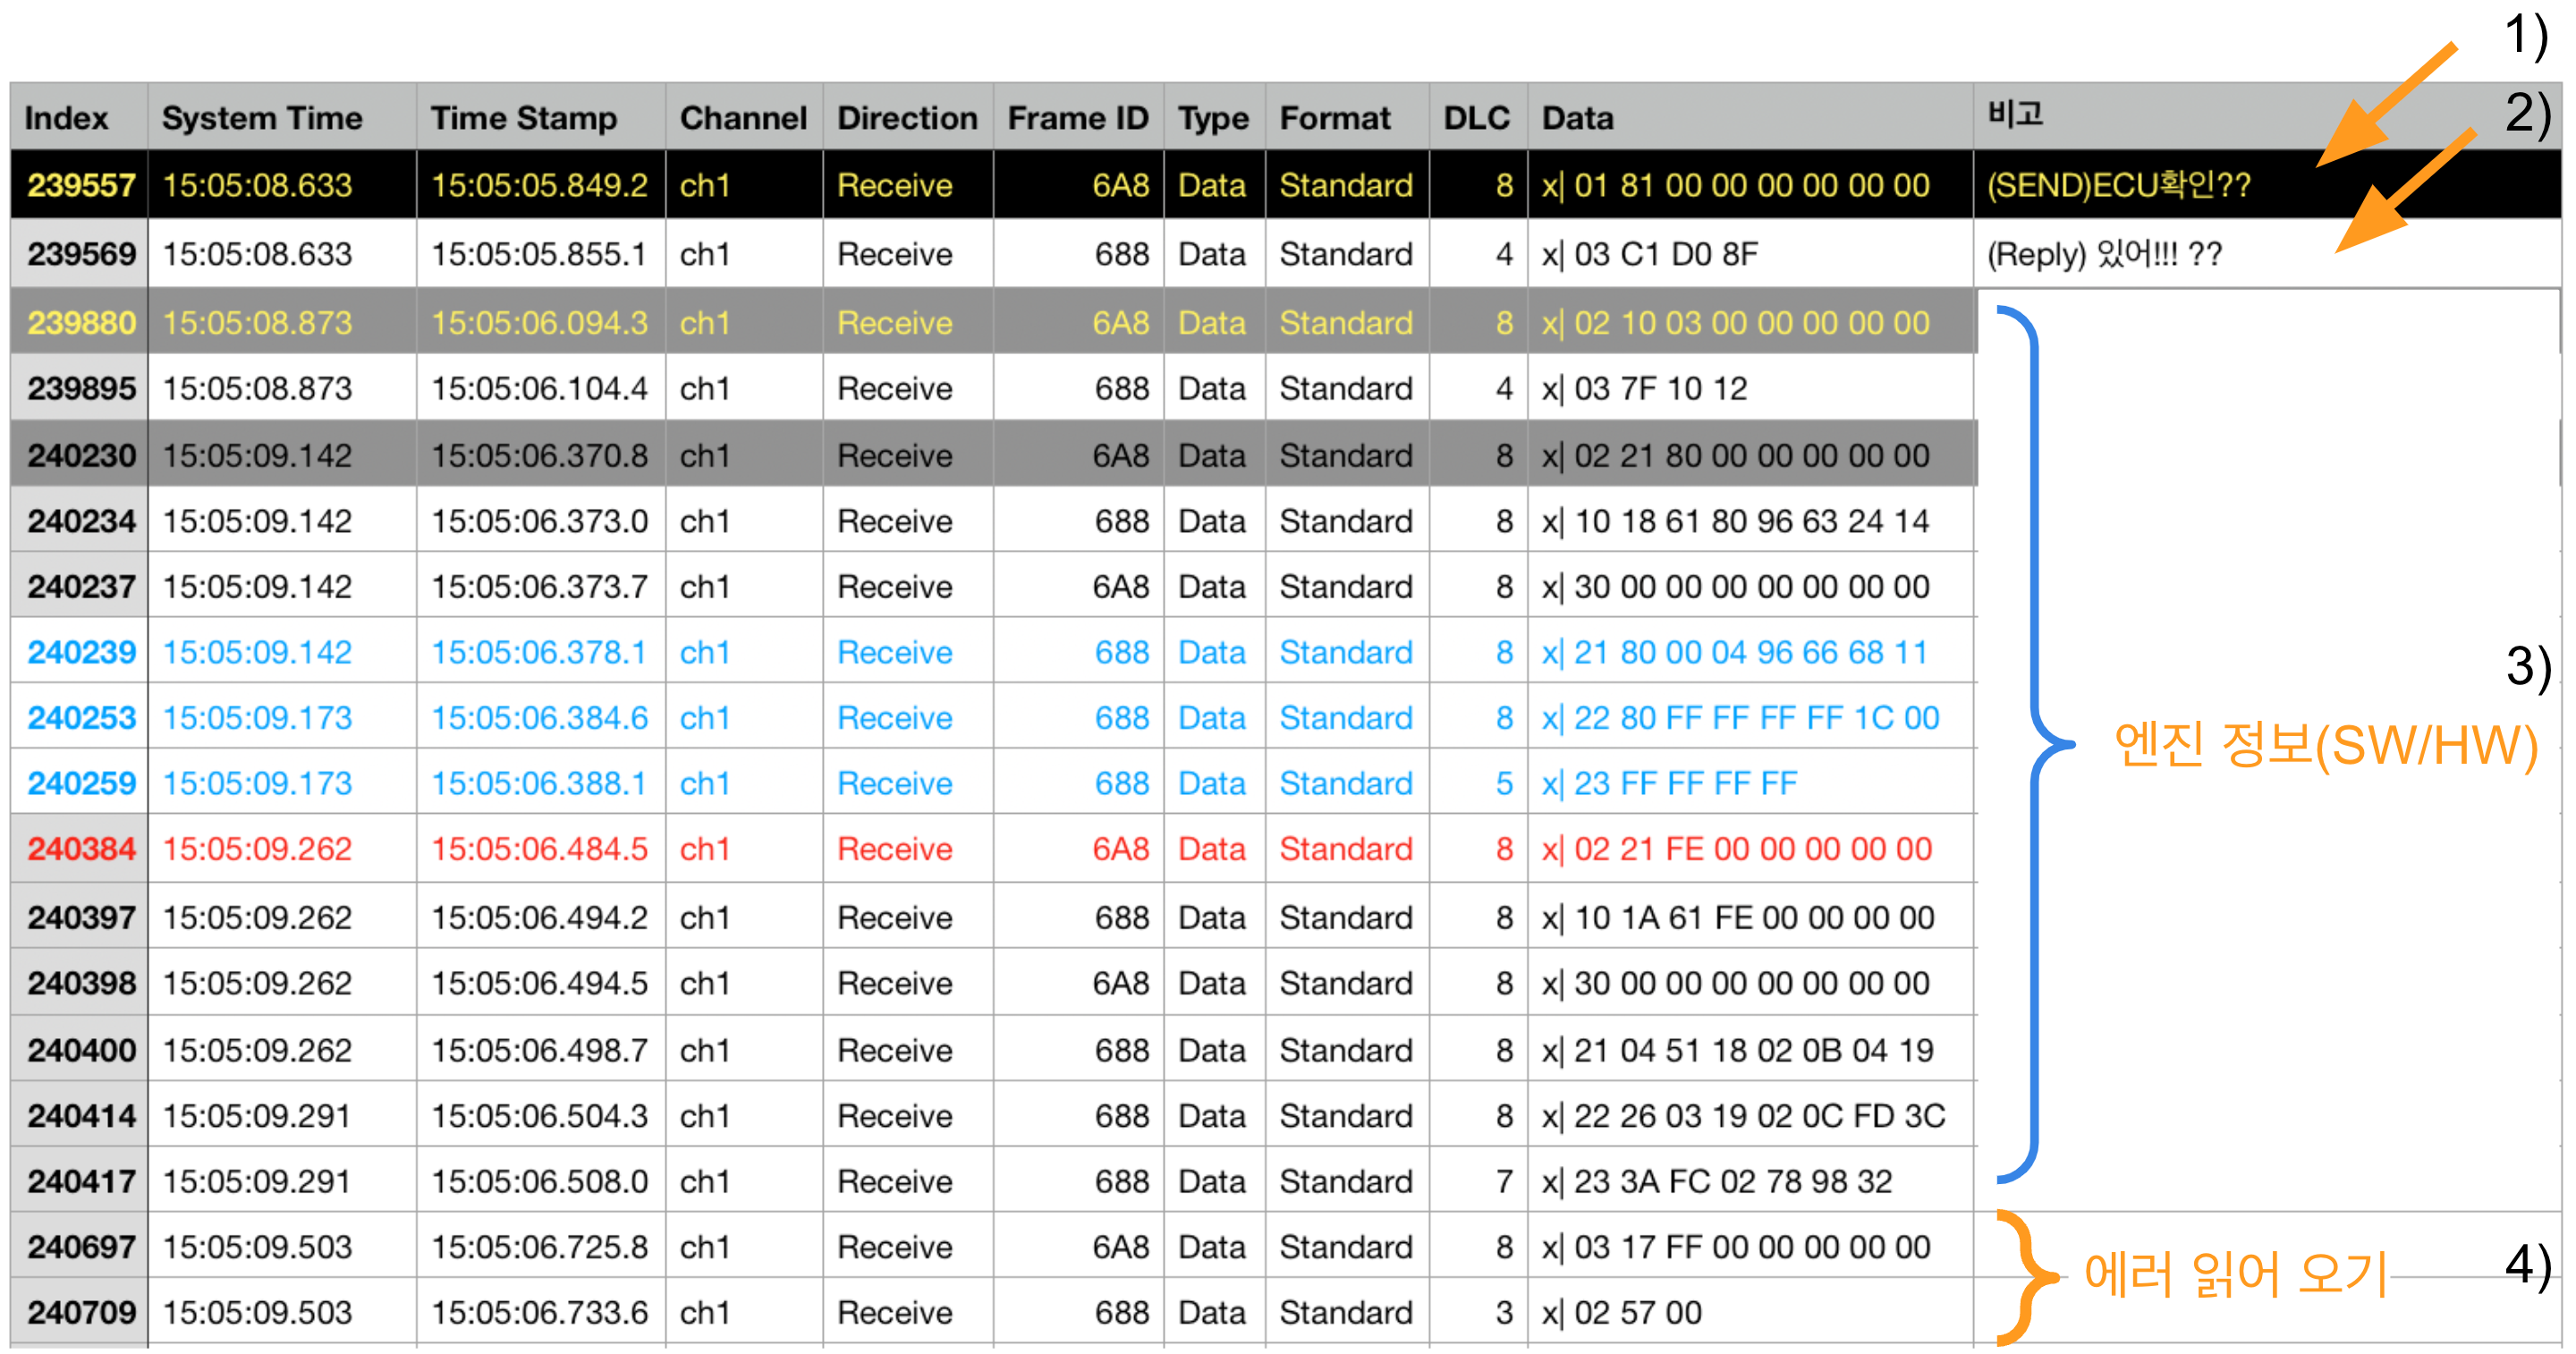Click the Direction column header
Image resolution: width=2576 pixels, height=1354 pixels.
(x=907, y=118)
